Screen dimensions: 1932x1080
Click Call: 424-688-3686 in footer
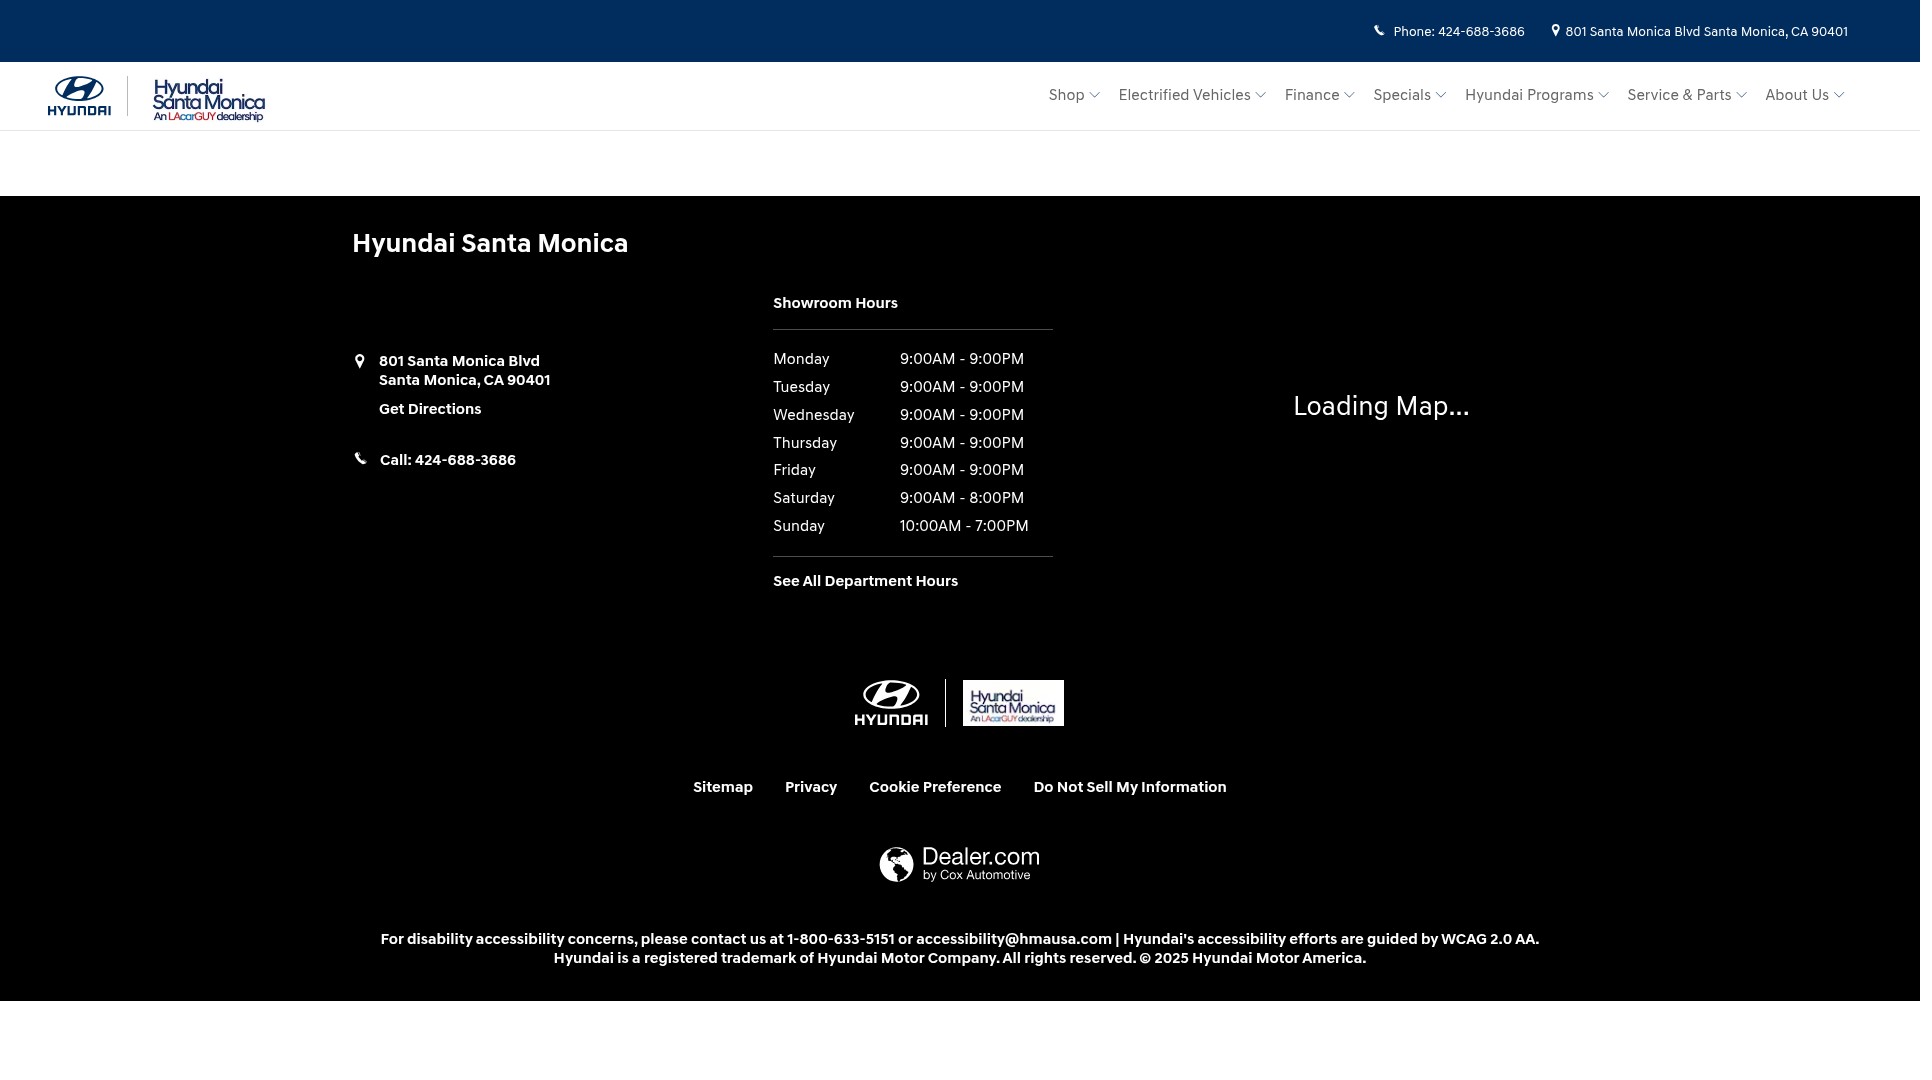(x=448, y=460)
